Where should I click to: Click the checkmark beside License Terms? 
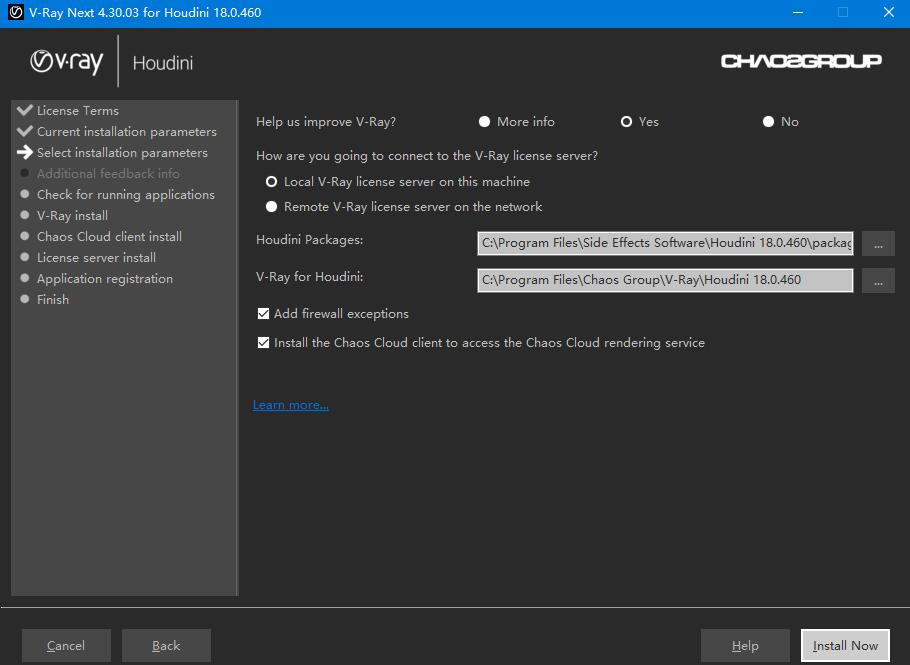25,110
